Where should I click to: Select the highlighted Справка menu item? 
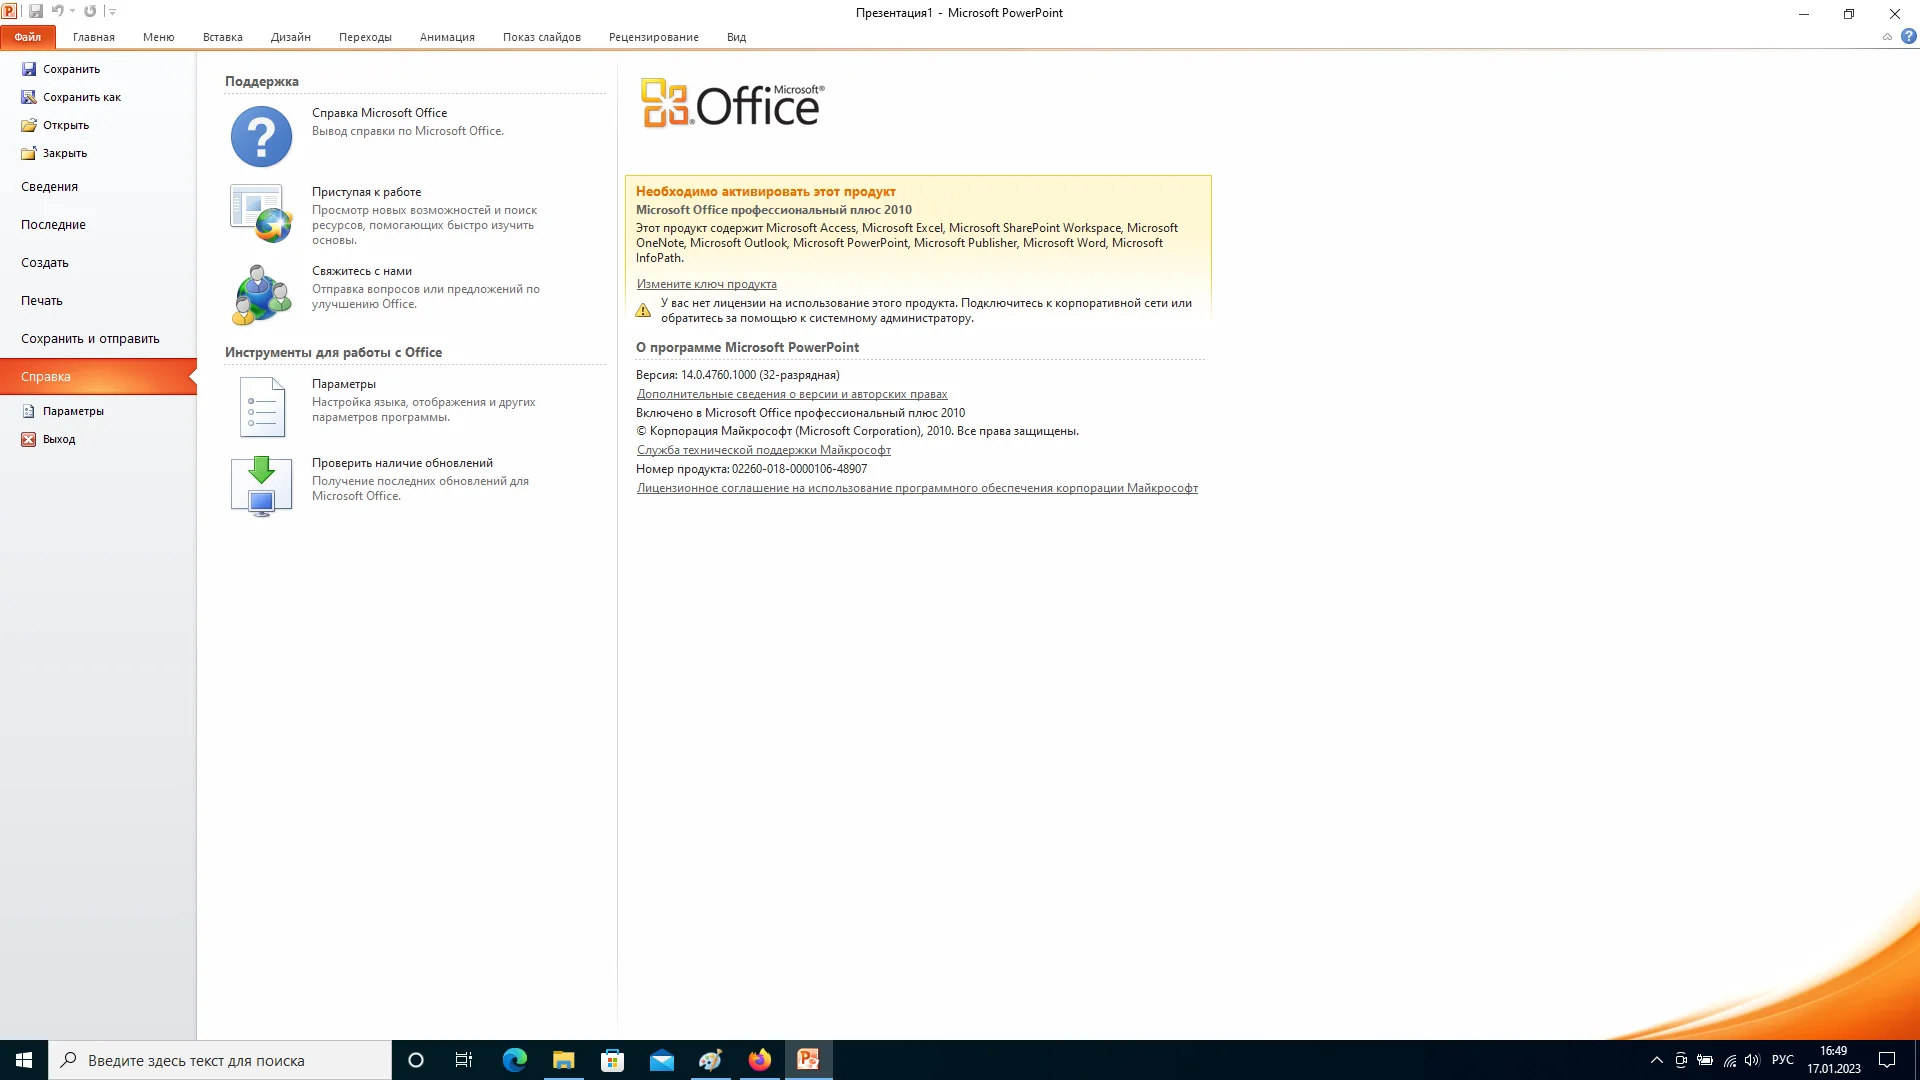click(98, 377)
